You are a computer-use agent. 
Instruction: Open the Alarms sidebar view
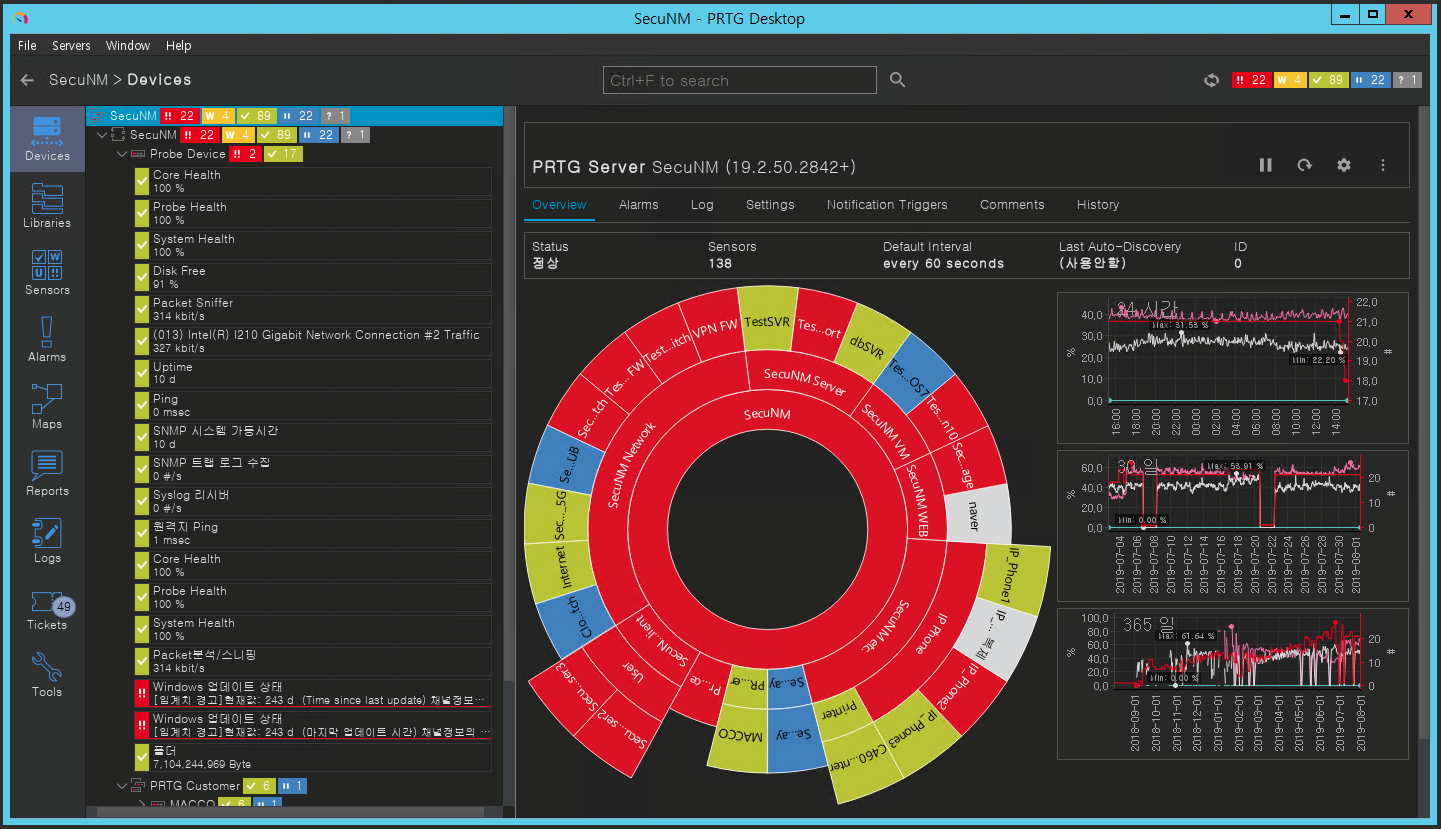47,339
